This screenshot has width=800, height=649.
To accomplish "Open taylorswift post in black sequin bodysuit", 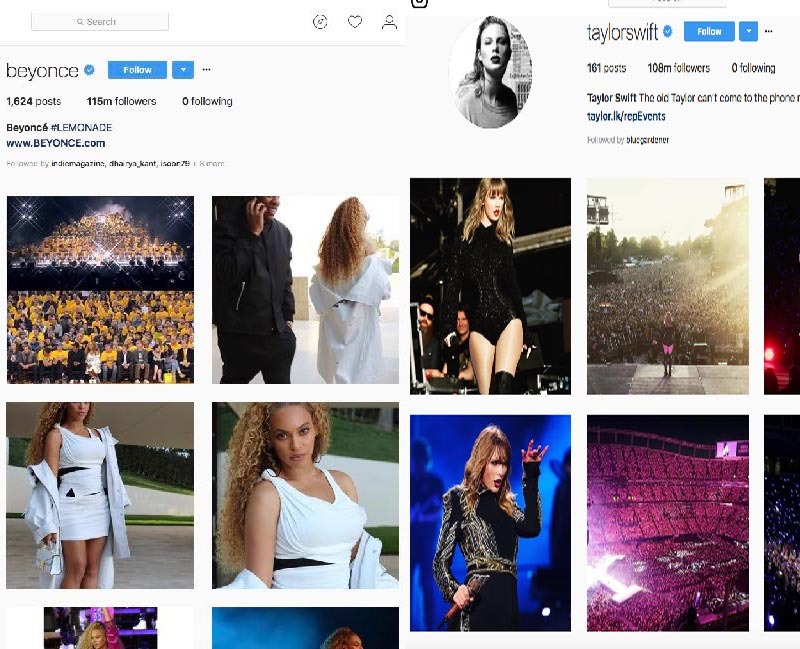I will point(490,286).
